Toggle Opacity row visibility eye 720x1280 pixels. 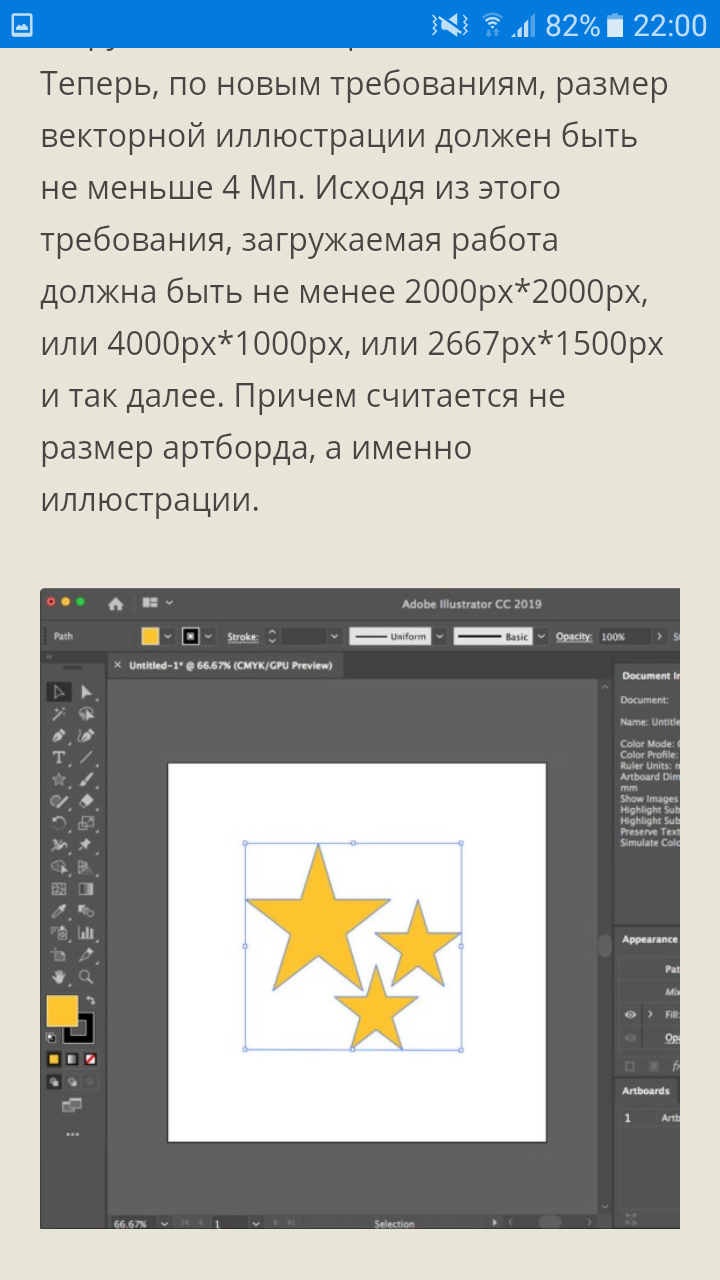pos(630,1038)
